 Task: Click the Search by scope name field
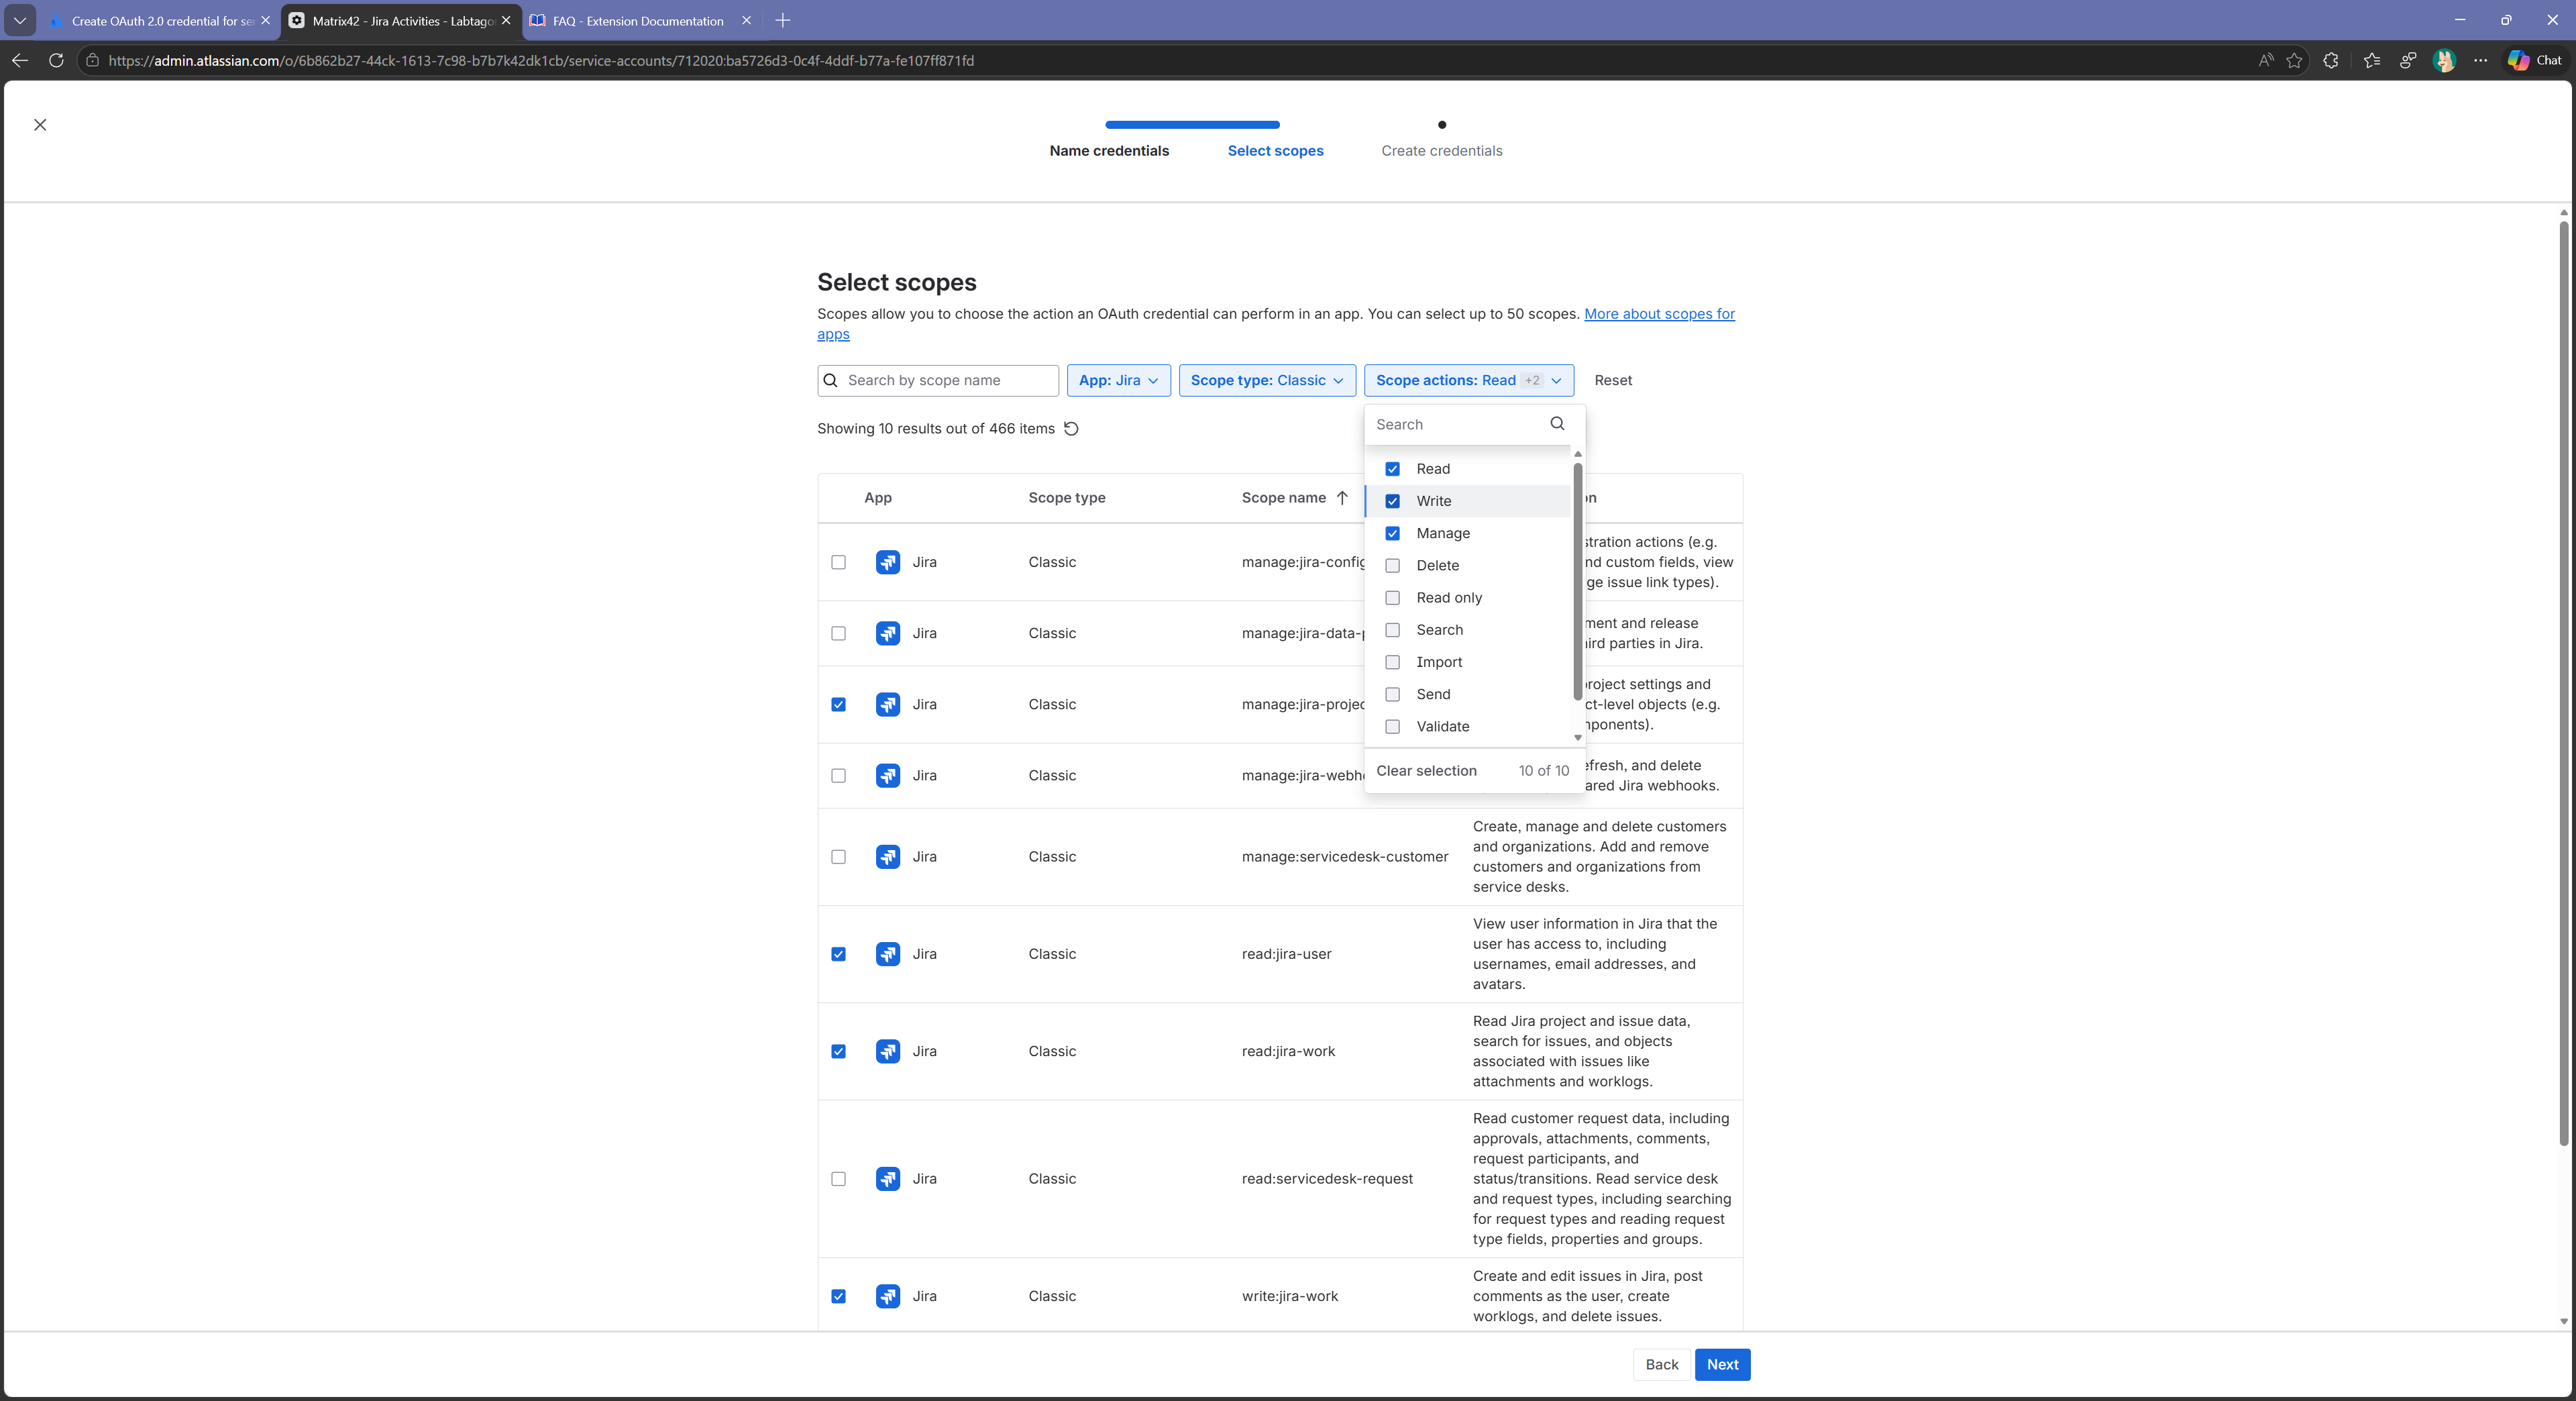point(947,381)
